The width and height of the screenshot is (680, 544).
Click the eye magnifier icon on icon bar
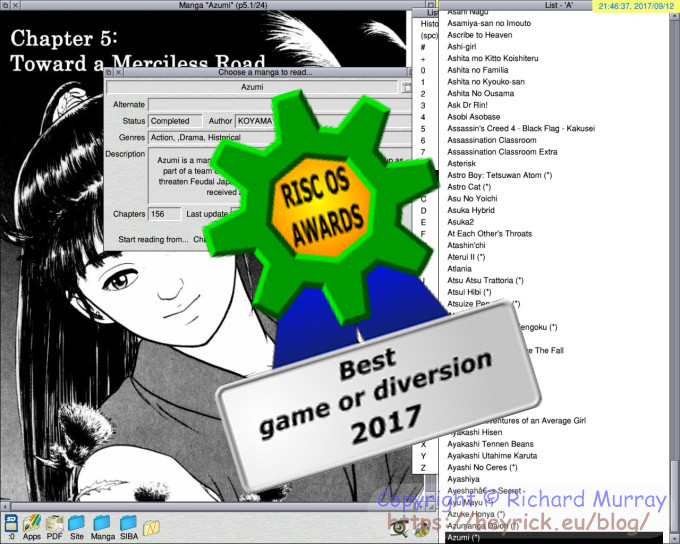[x=399, y=528]
